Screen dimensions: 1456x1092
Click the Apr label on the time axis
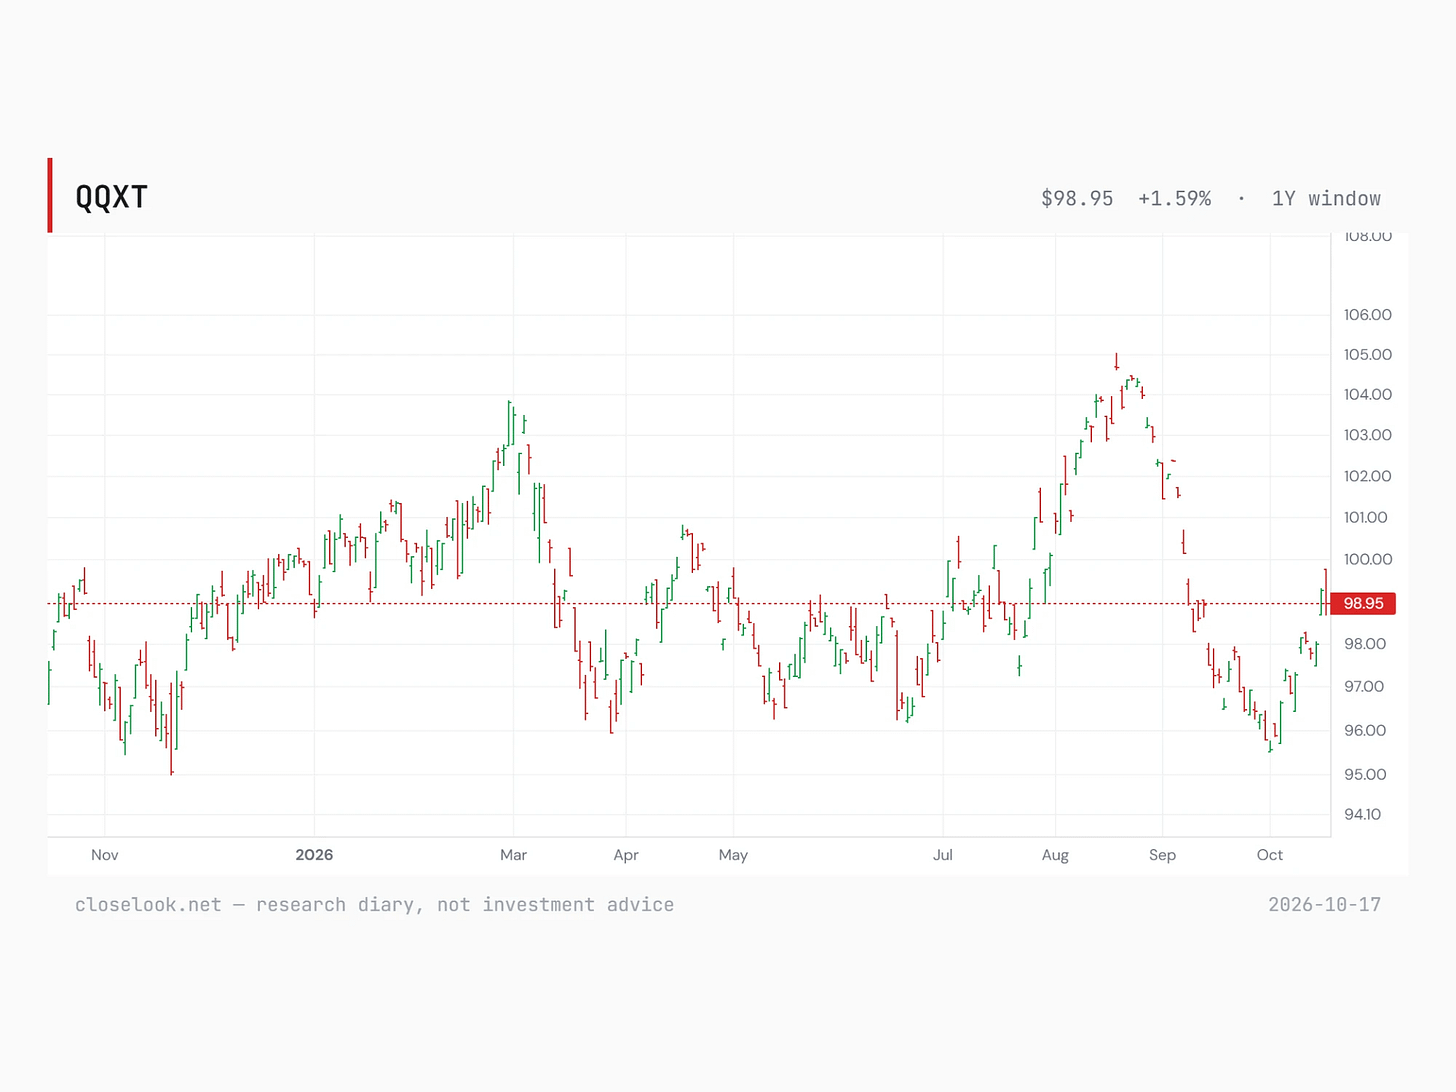[x=626, y=855]
